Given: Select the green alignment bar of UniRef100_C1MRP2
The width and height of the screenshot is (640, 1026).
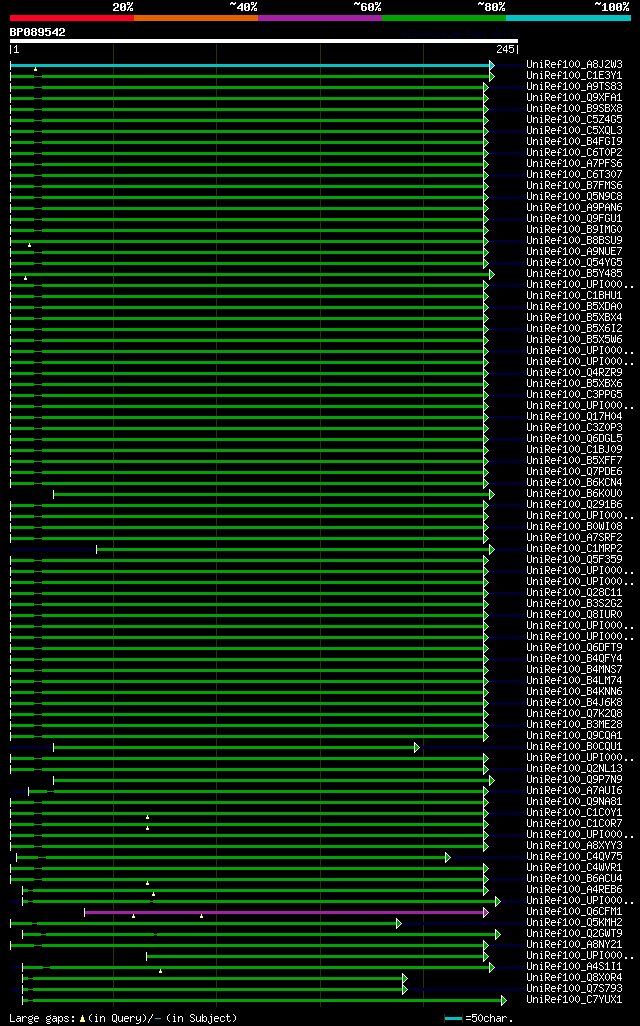Looking at the screenshot, I should click(294, 550).
